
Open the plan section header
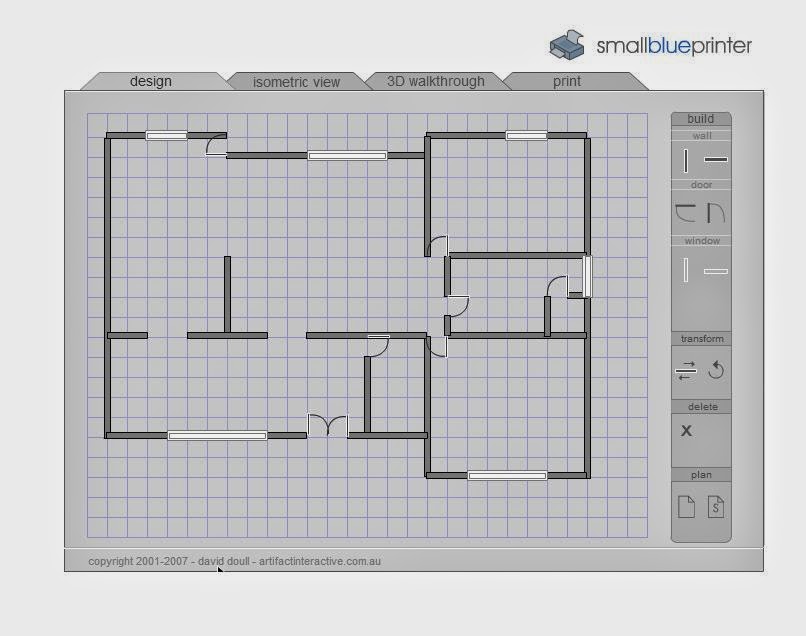(x=700, y=474)
